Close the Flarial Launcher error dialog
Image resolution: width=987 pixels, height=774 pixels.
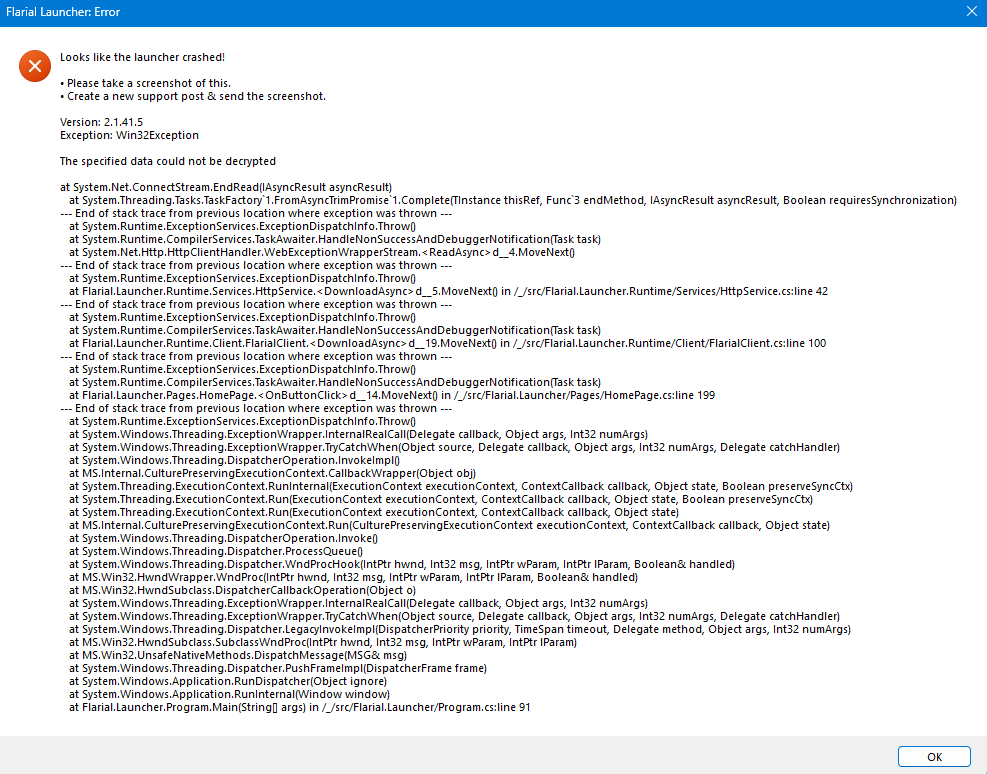tap(972, 11)
